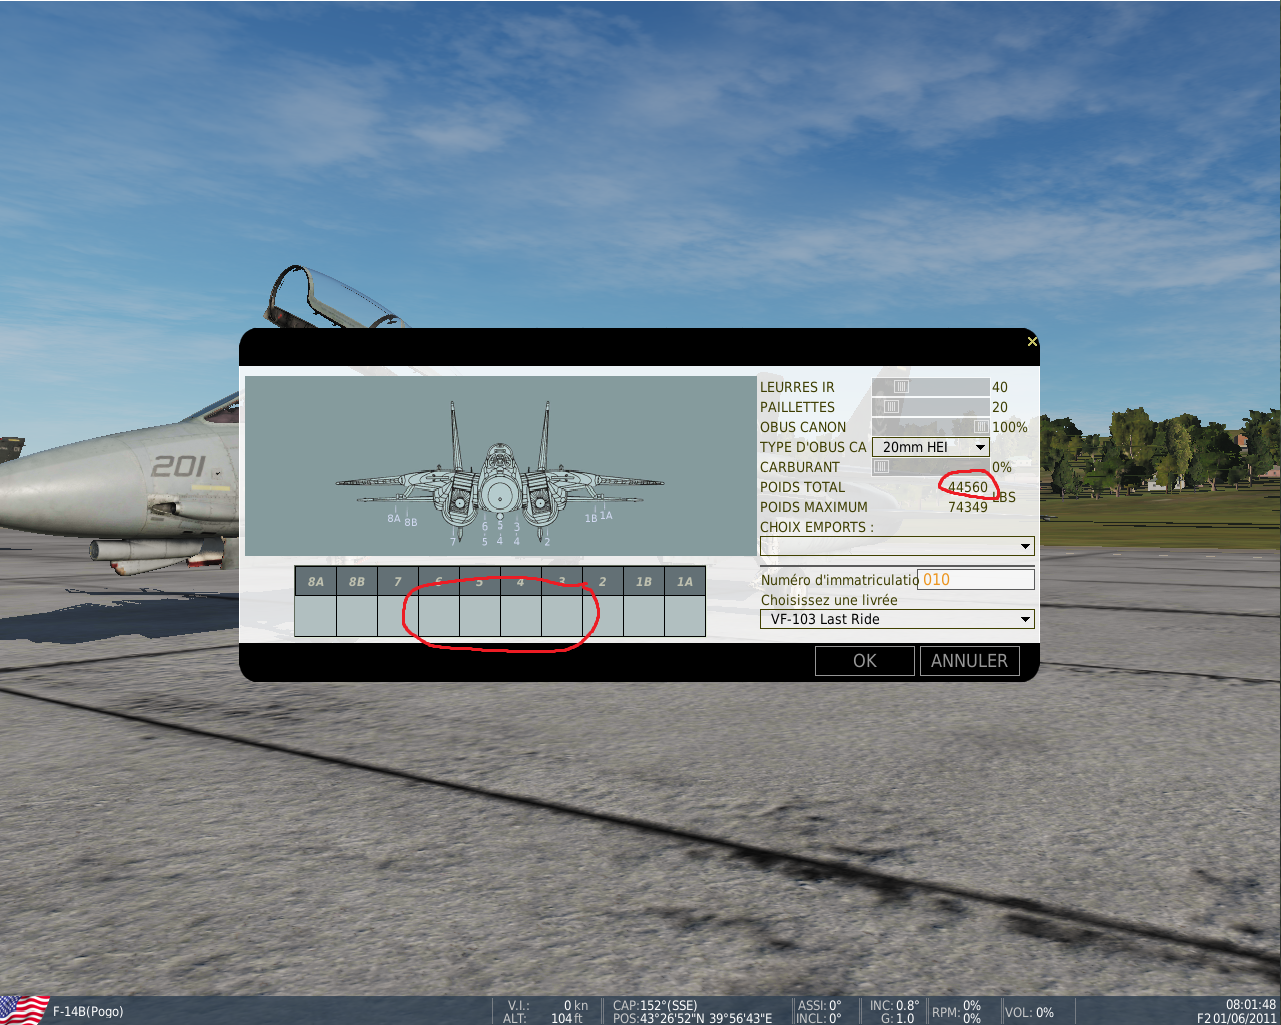Click the 1B pylon column header

pos(643,581)
